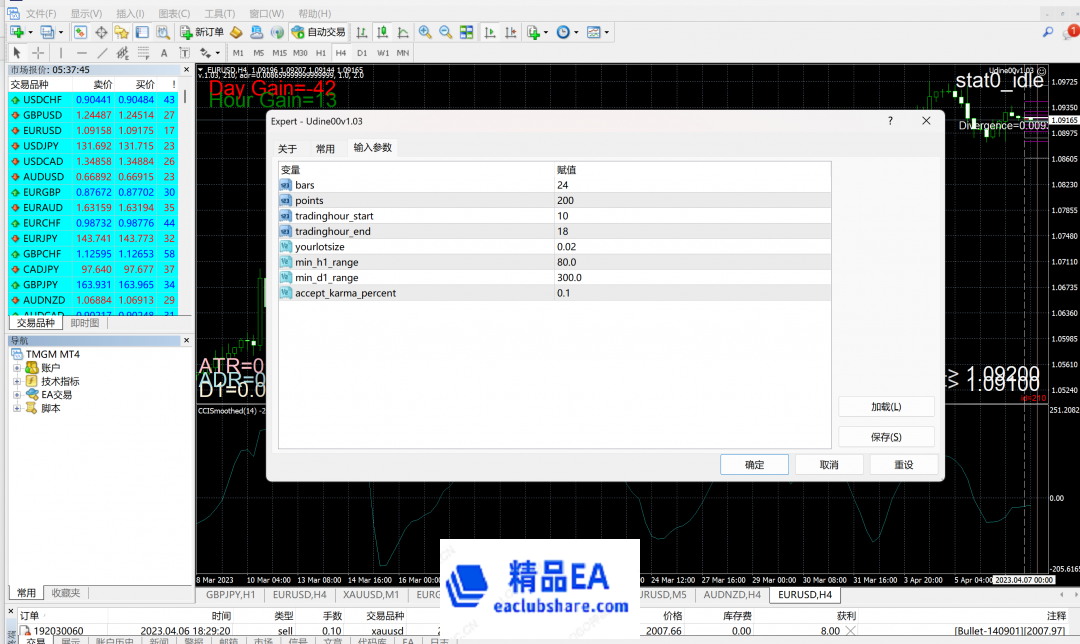1080x644 pixels.
Task: Toggle the Terminal panel icon
Action: [x=142, y=32]
